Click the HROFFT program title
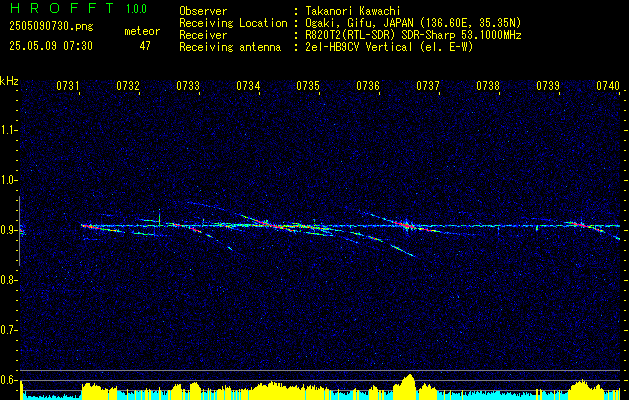Image resolution: width=629 pixels, height=400 pixels. pyautogui.click(x=62, y=8)
